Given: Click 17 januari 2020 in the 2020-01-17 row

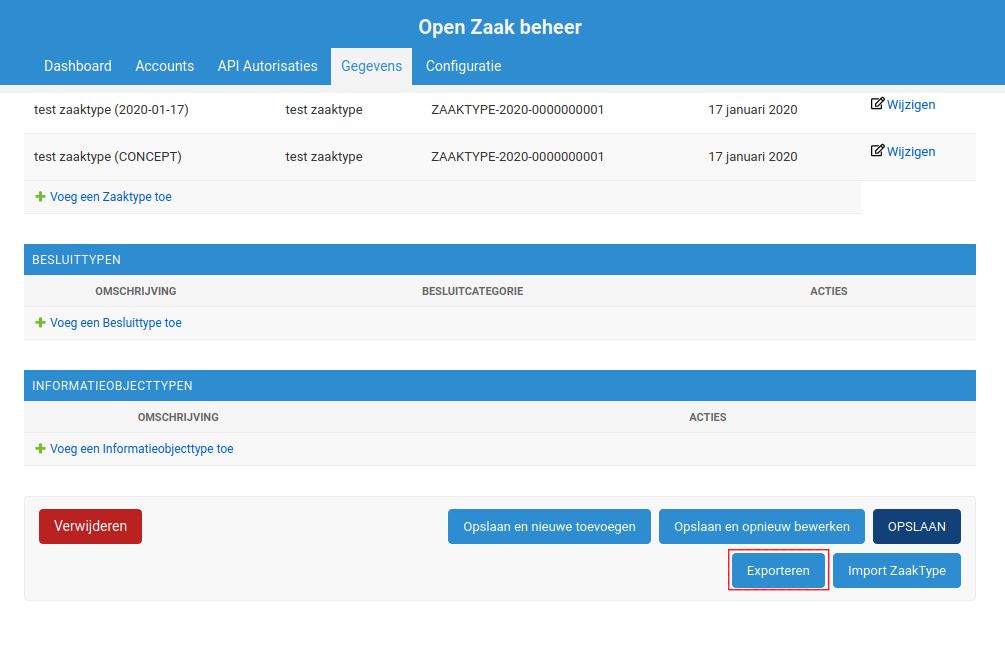Looking at the screenshot, I should [x=752, y=110].
